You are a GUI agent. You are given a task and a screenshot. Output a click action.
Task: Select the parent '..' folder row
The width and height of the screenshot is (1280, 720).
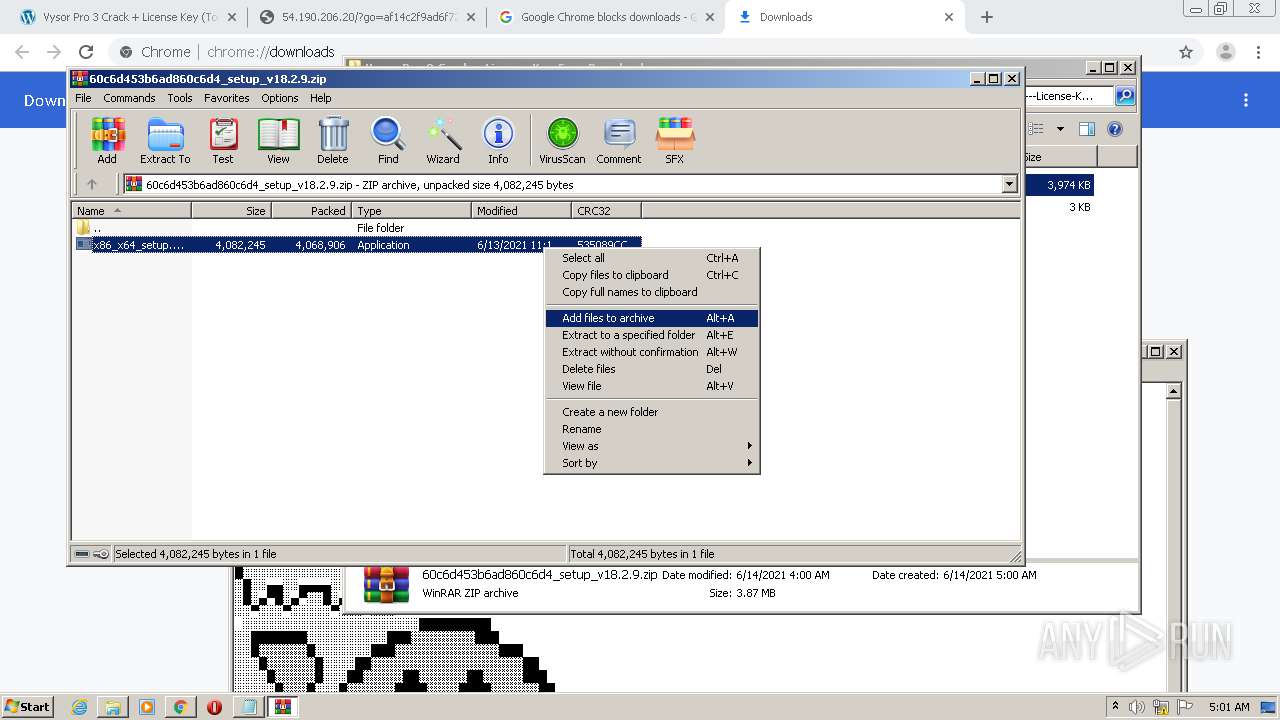358,228
